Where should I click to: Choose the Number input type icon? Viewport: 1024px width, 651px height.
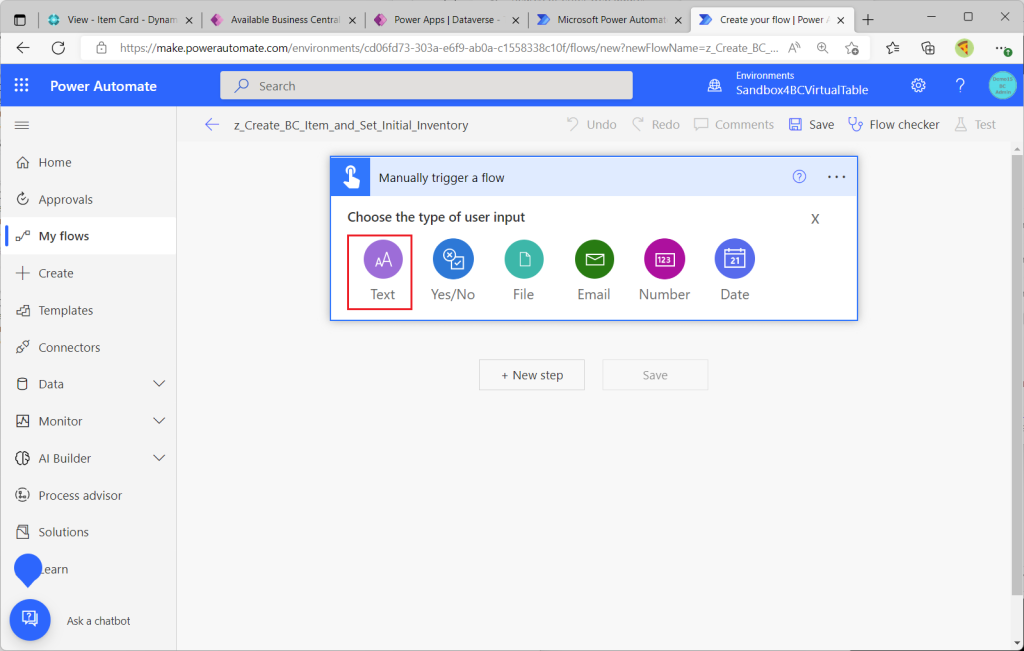coord(664,260)
